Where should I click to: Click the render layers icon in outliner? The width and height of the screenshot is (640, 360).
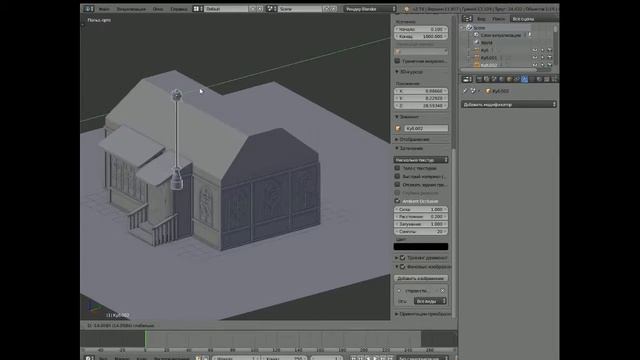(x=476, y=35)
